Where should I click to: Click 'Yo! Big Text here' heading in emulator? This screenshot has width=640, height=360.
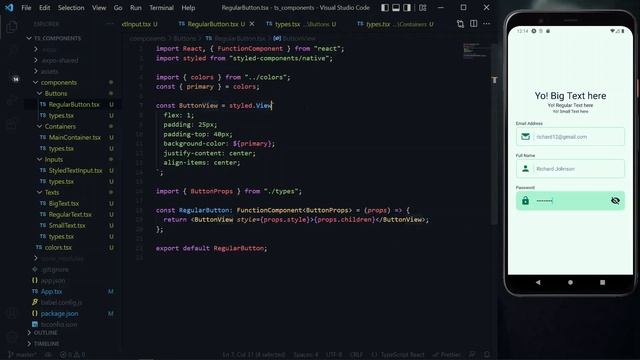click(x=570, y=96)
